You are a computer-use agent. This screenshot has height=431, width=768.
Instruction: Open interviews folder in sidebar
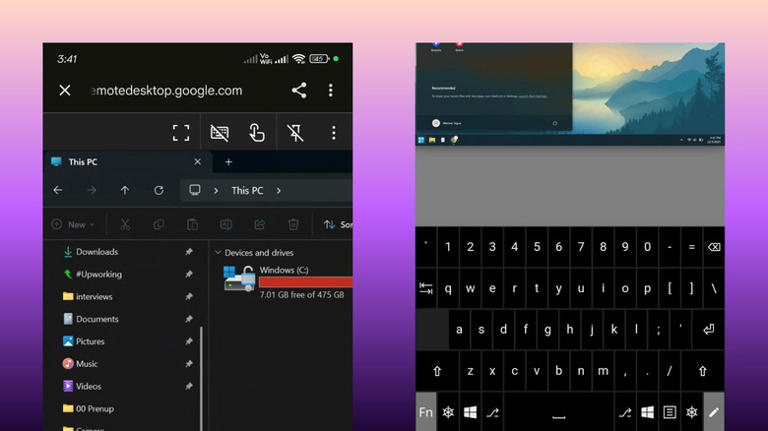click(x=94, y=296)
